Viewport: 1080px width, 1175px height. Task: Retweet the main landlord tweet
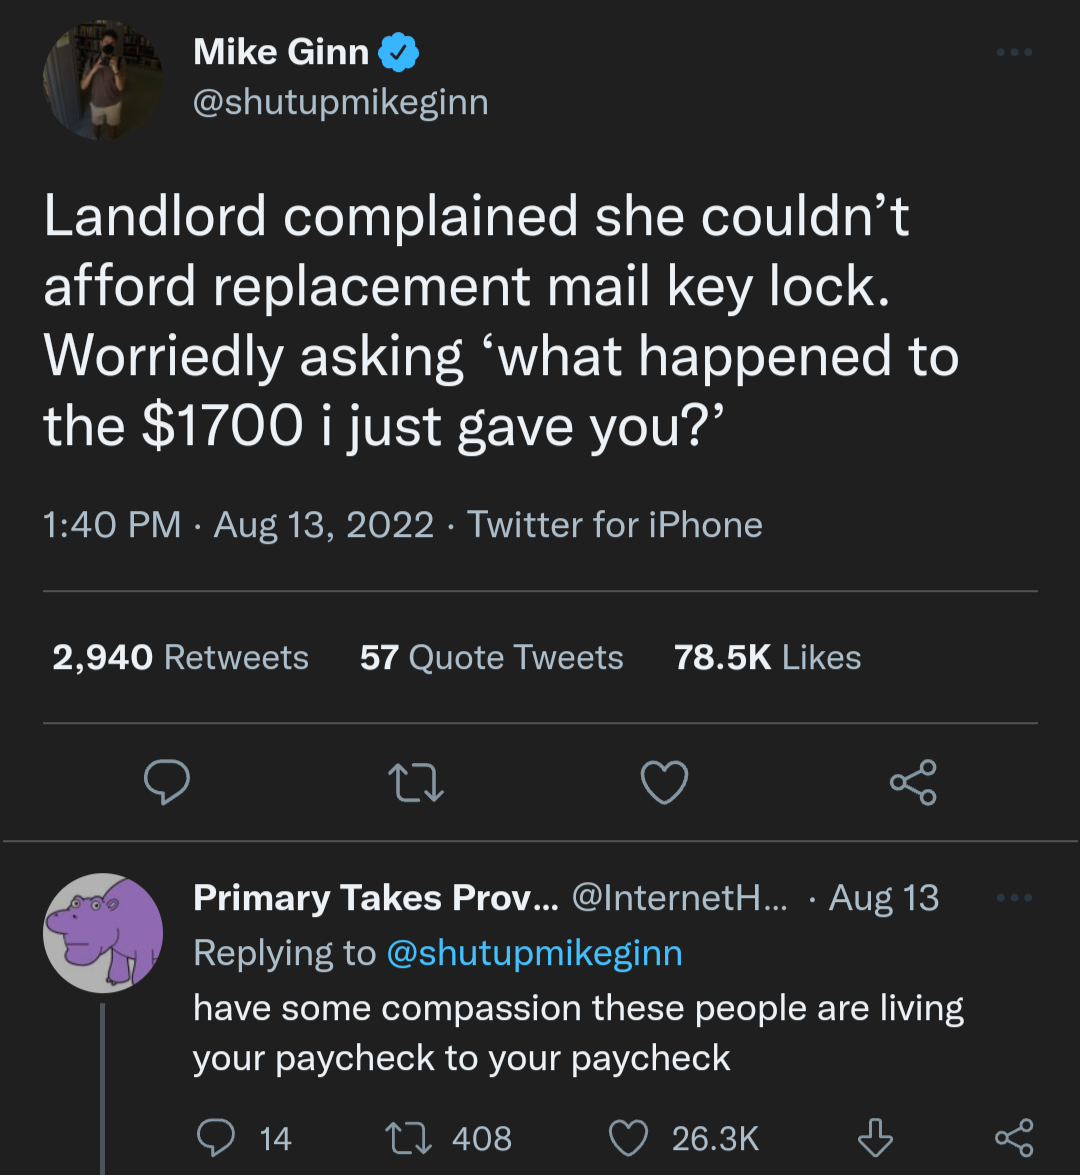click(416, 782)
